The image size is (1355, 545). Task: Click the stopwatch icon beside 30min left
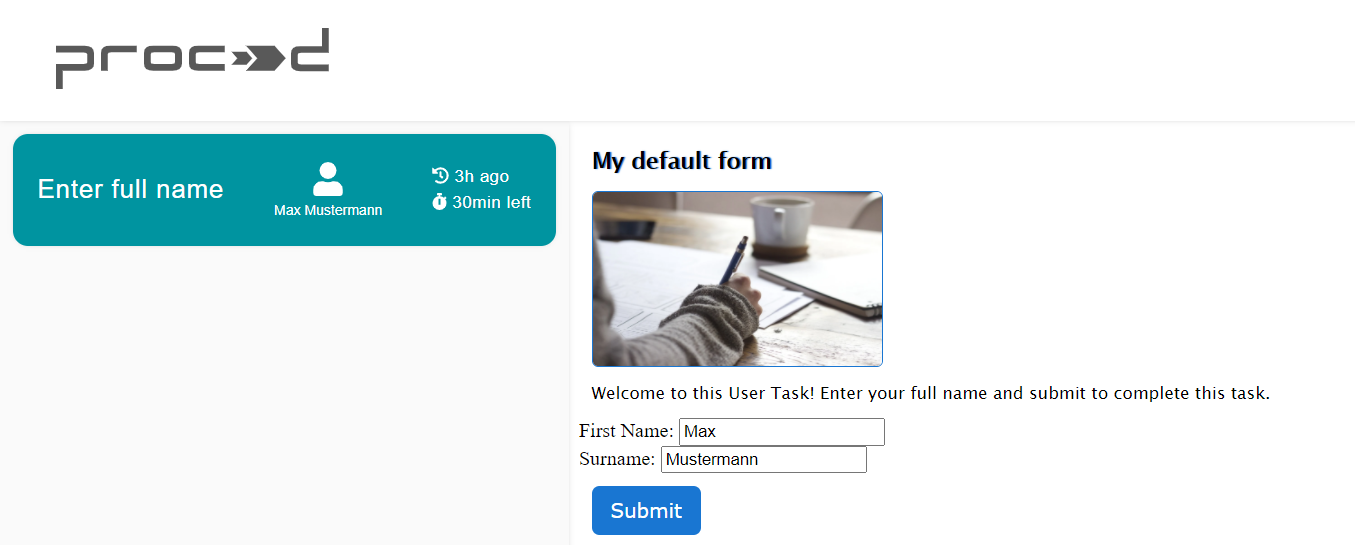[x=439, y=202]
